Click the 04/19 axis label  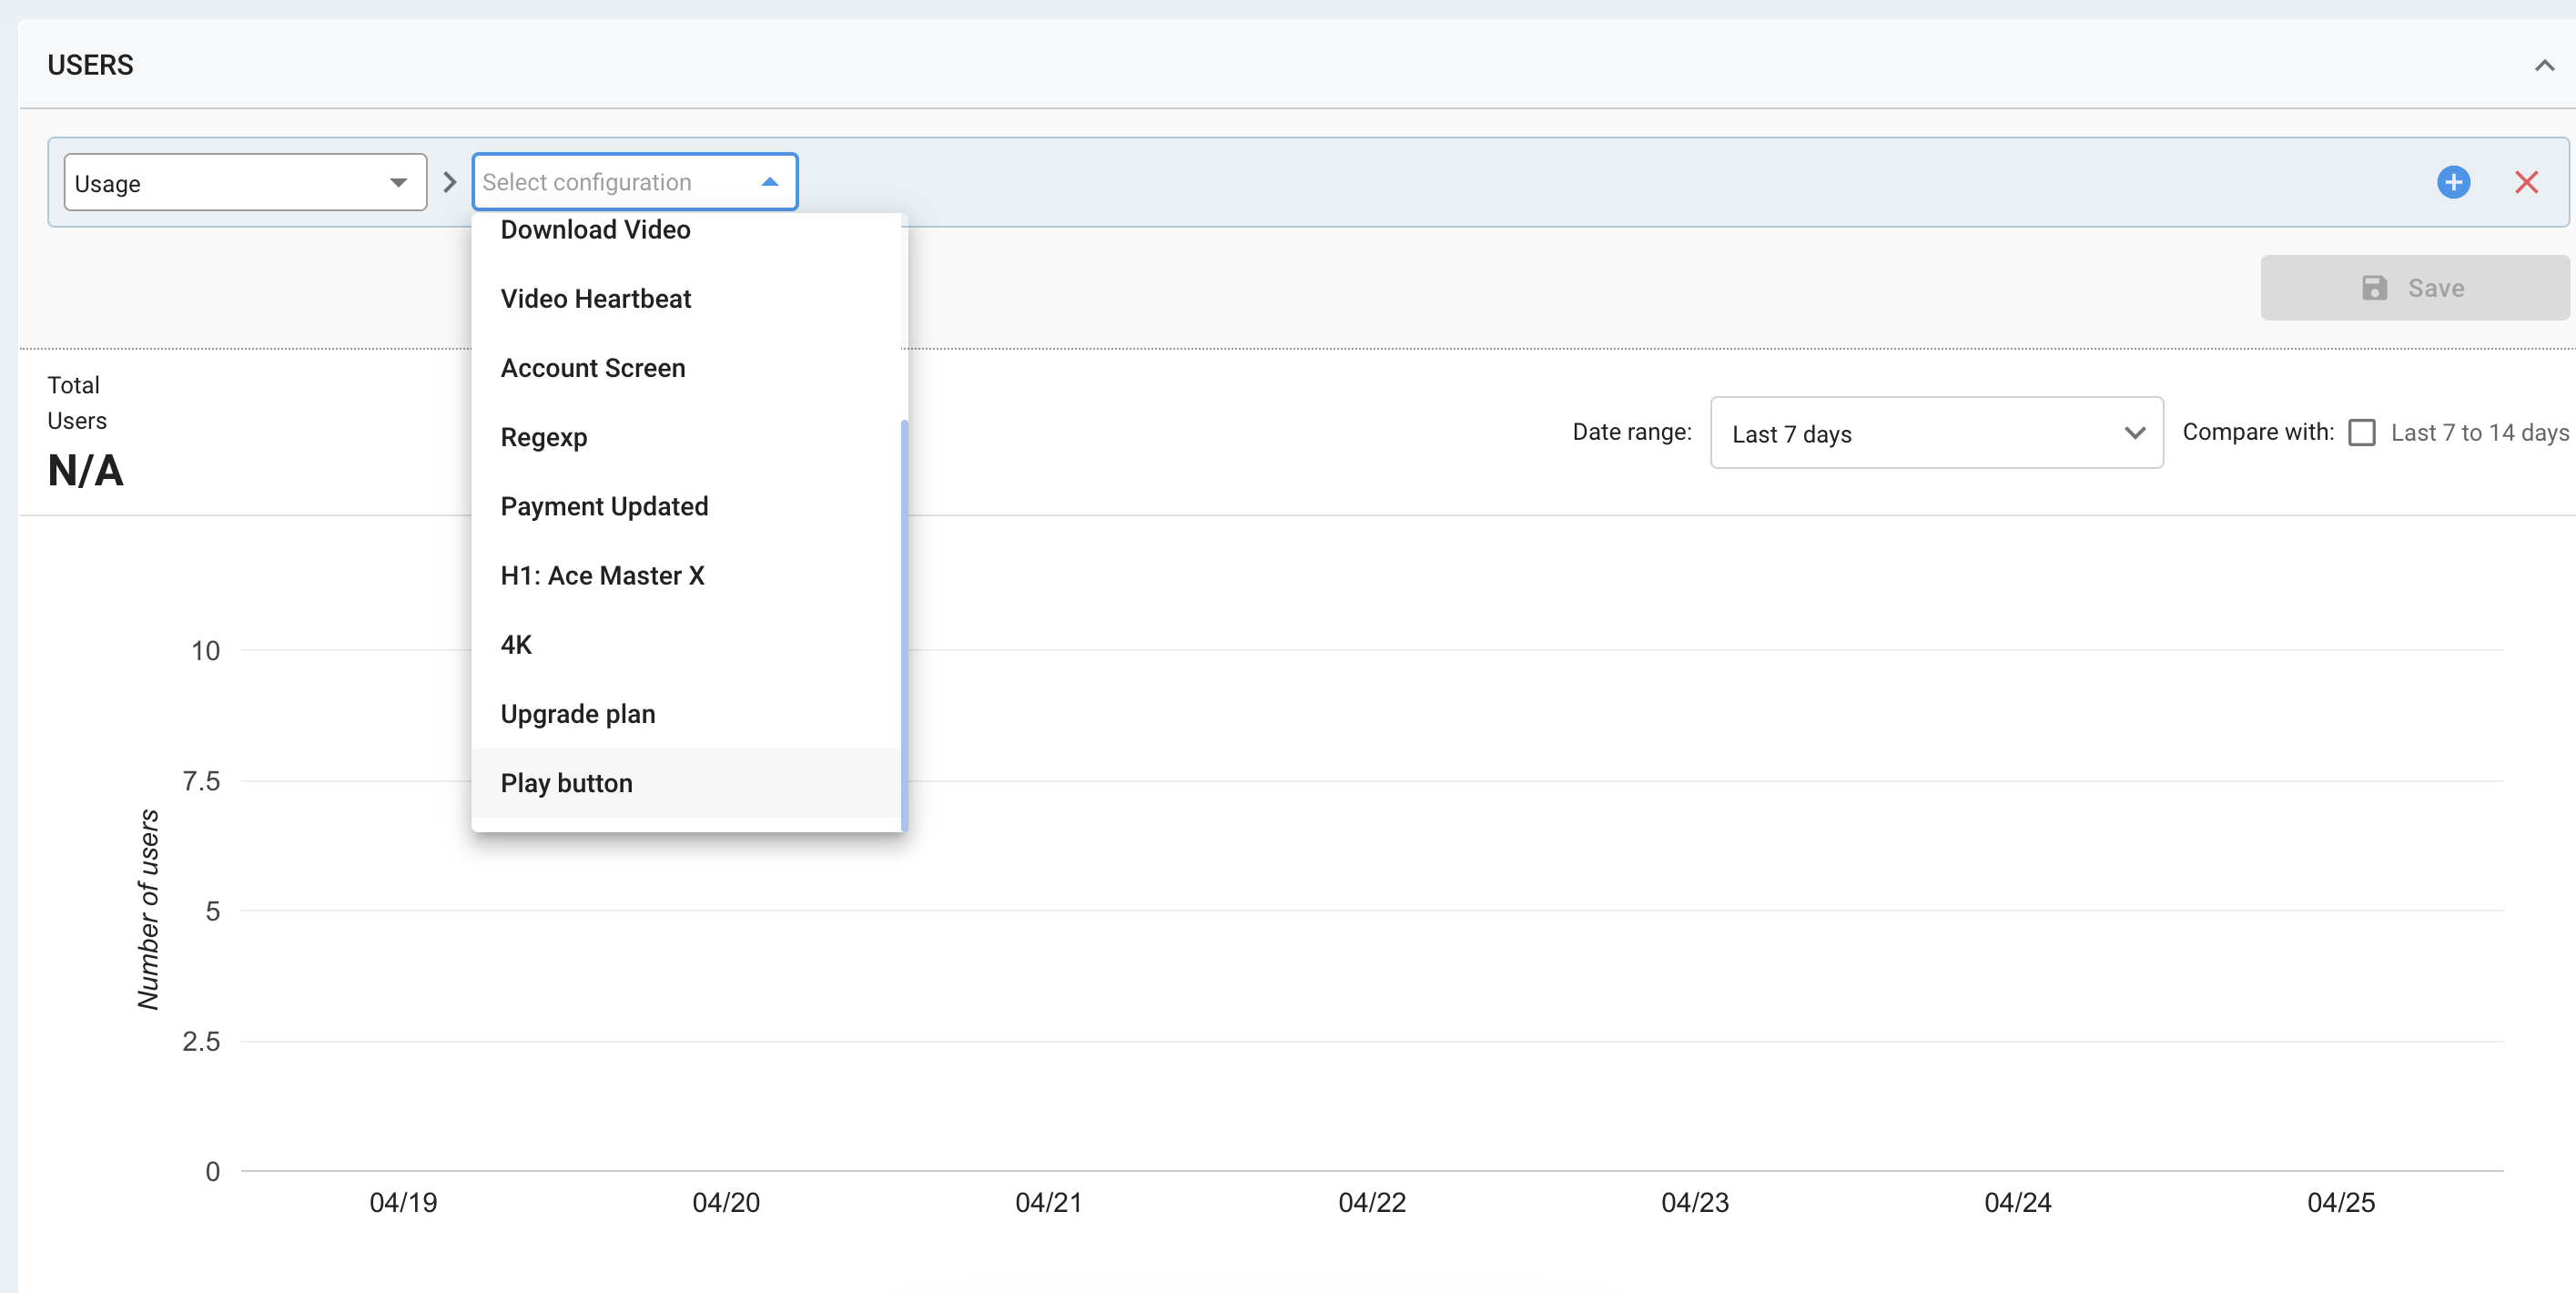pyautogui.click(x=403, y=1203)
